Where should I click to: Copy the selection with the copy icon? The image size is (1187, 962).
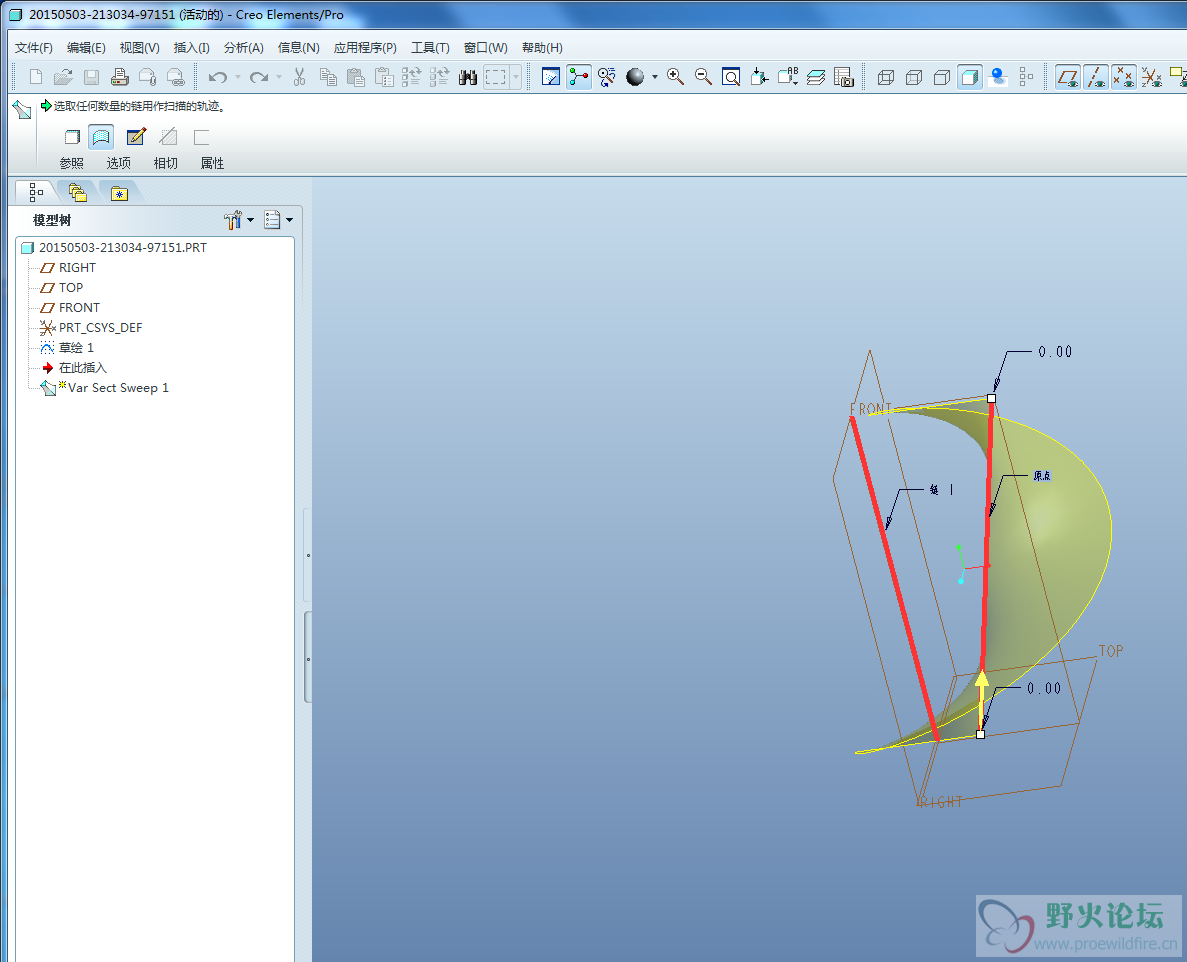[x=328, y=76]
